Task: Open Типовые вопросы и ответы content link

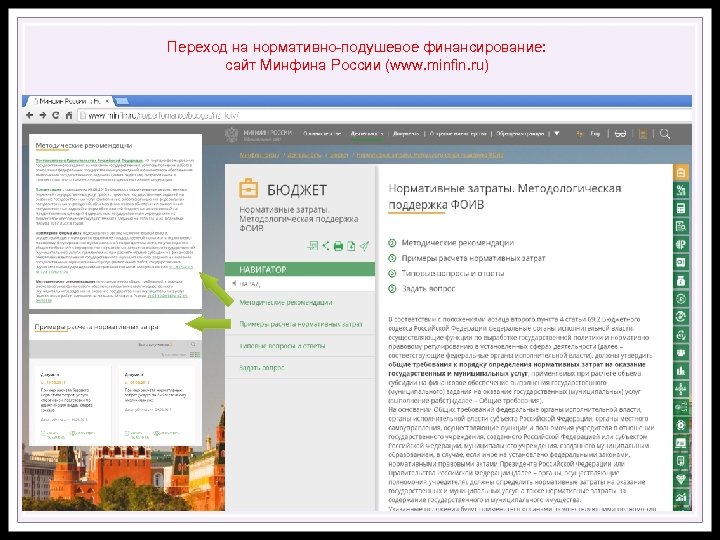Action: tap(453, 273)
